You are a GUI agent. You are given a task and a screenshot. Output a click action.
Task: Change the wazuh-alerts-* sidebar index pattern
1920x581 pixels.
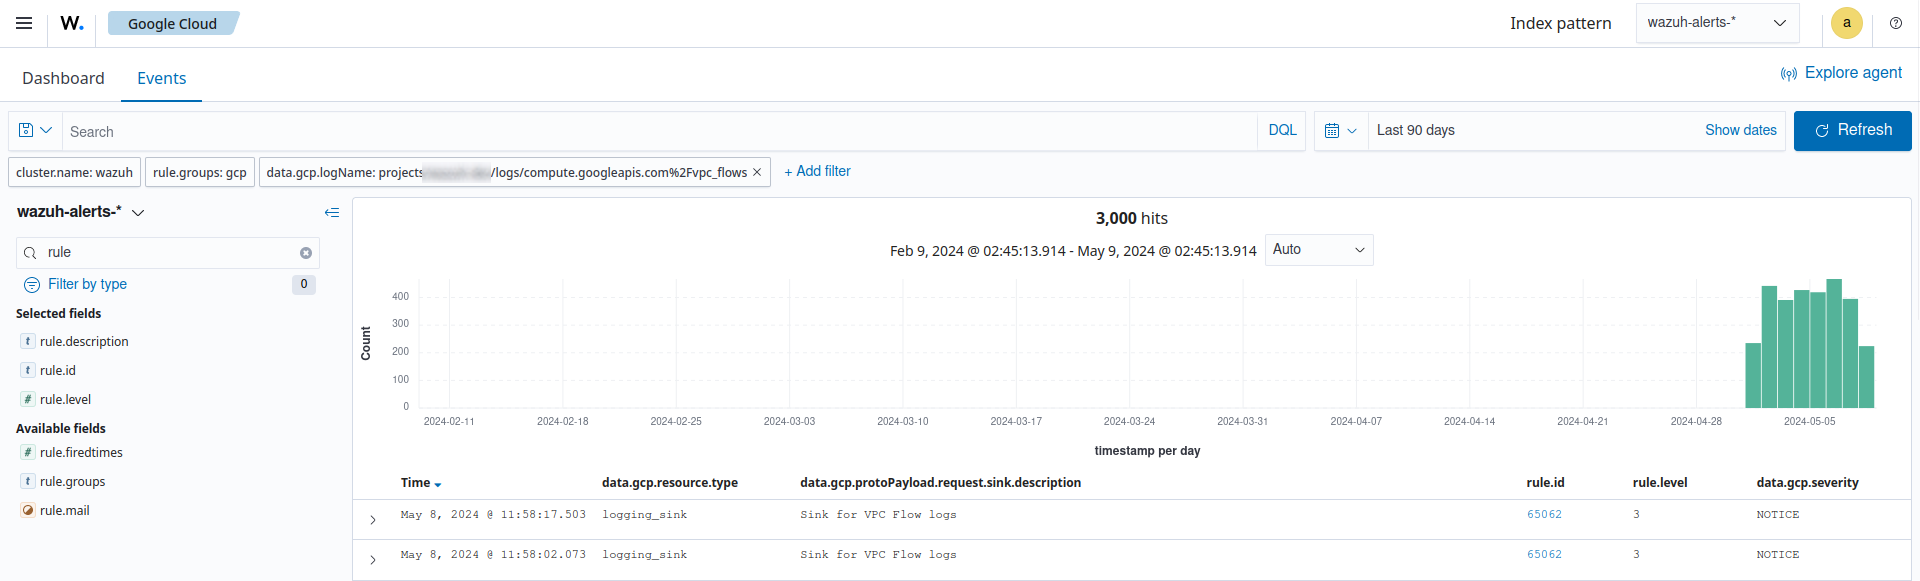81,212
